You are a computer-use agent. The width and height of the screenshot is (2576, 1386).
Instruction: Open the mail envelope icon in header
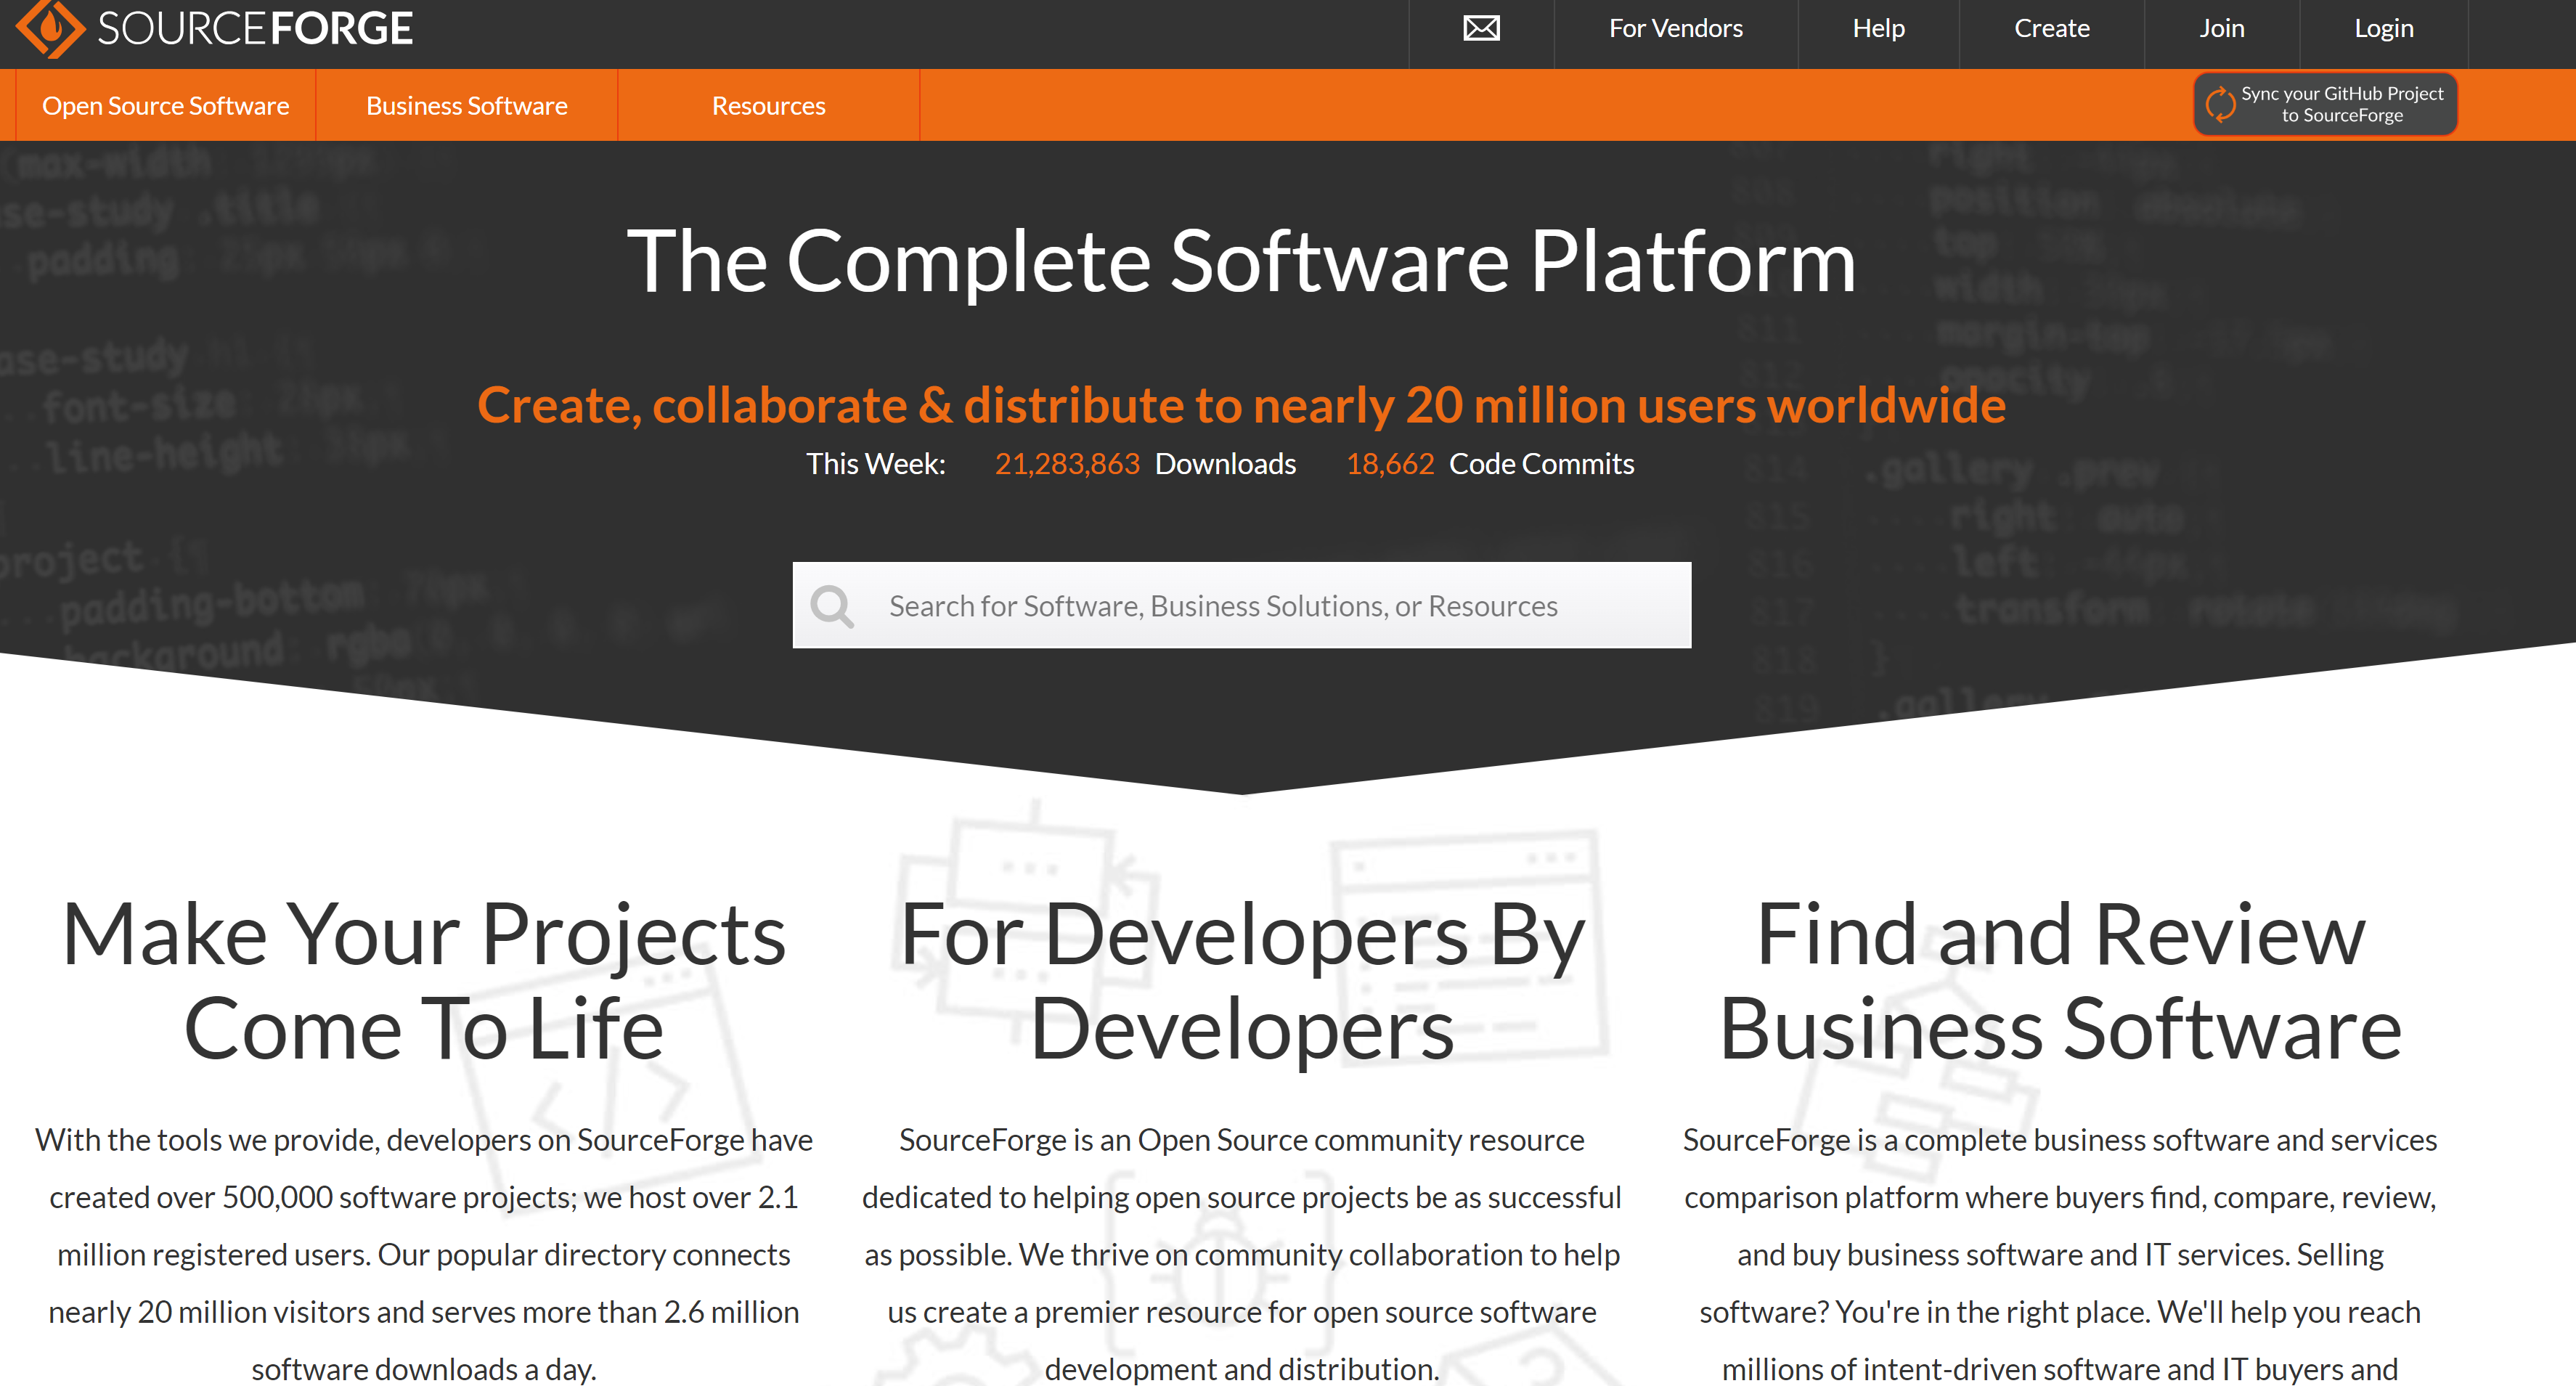(1481, 28)
